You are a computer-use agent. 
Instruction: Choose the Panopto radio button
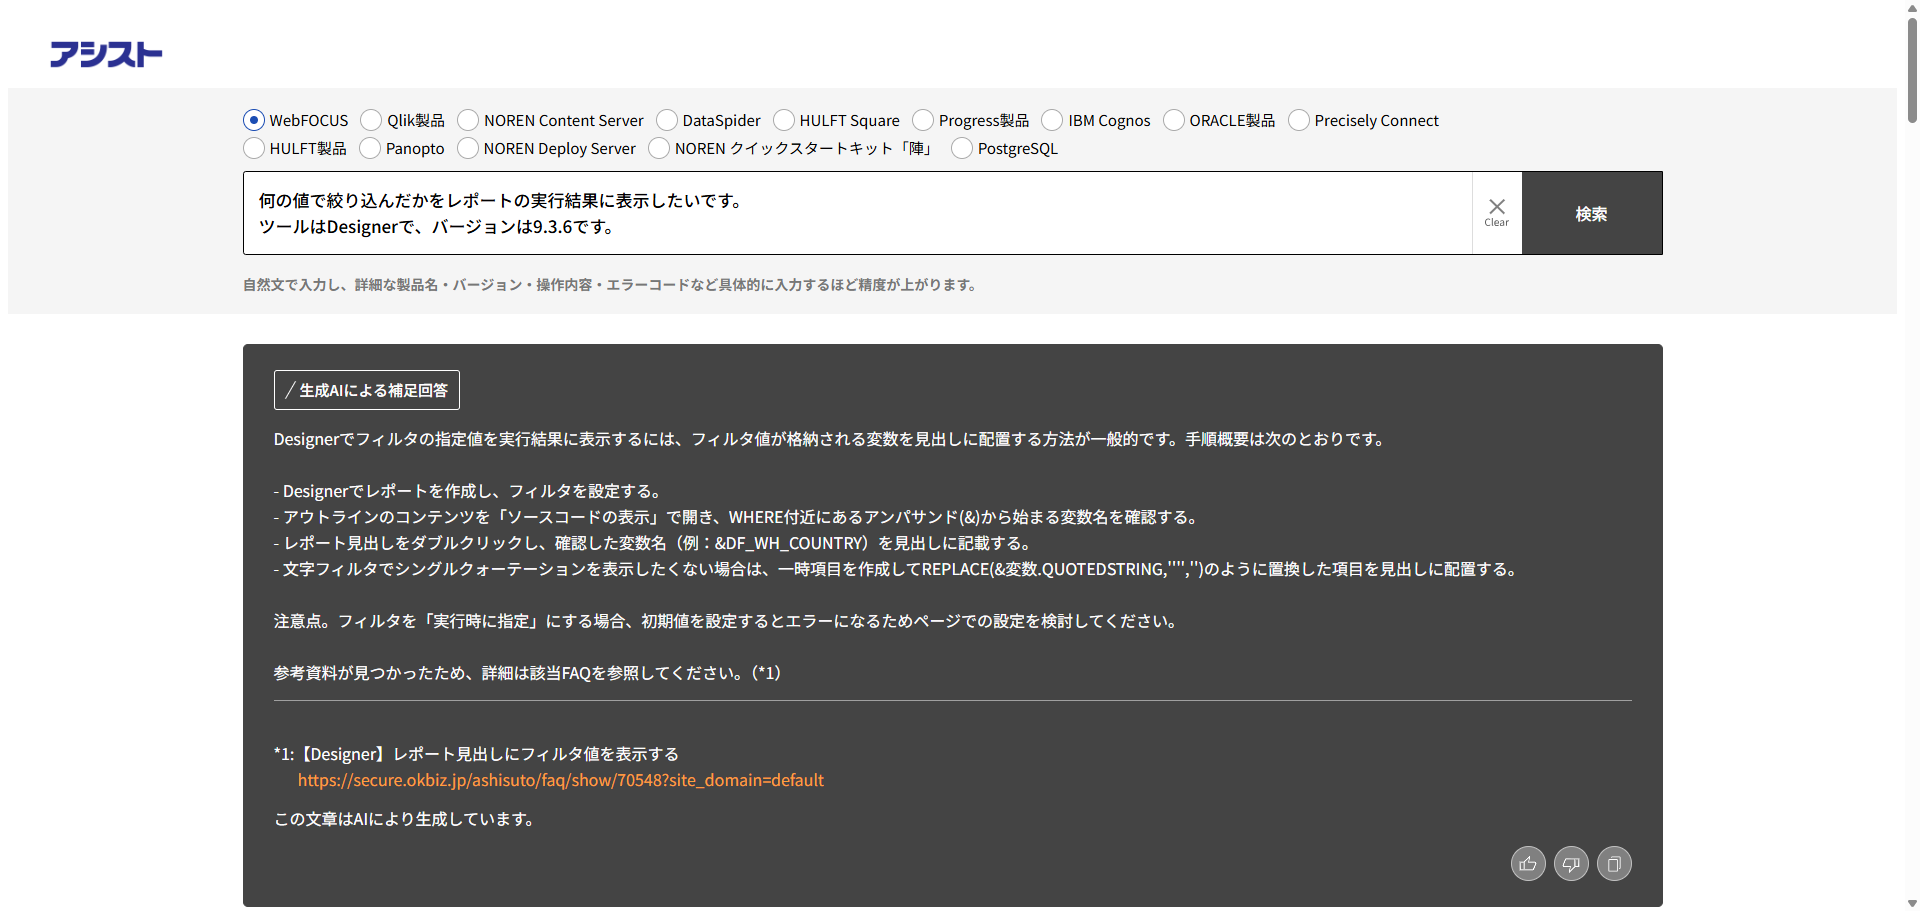(370, 148)
